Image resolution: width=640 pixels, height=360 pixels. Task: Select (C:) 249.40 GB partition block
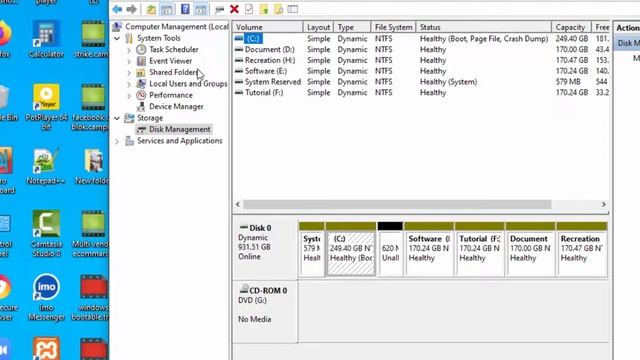[351, 249]
